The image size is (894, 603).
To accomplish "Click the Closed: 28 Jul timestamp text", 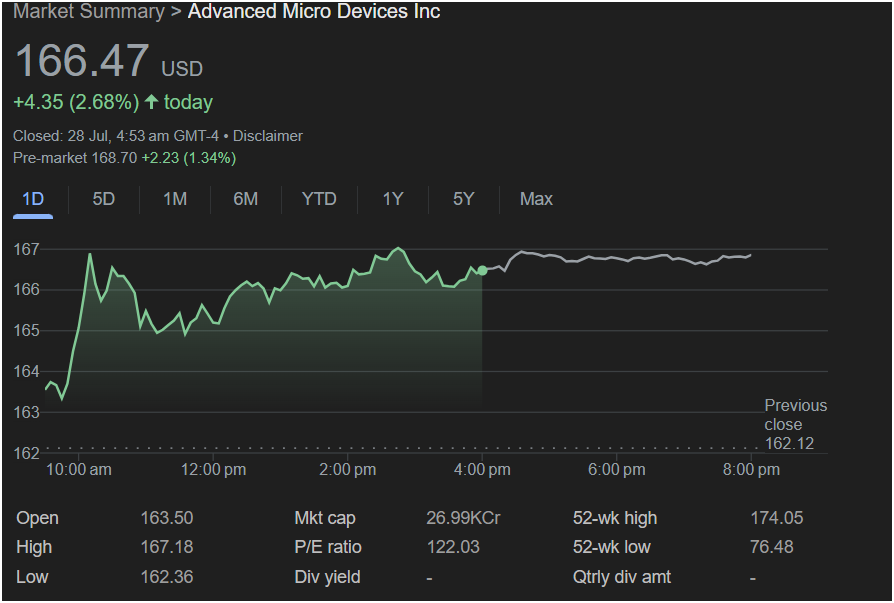I will [116, 136].
